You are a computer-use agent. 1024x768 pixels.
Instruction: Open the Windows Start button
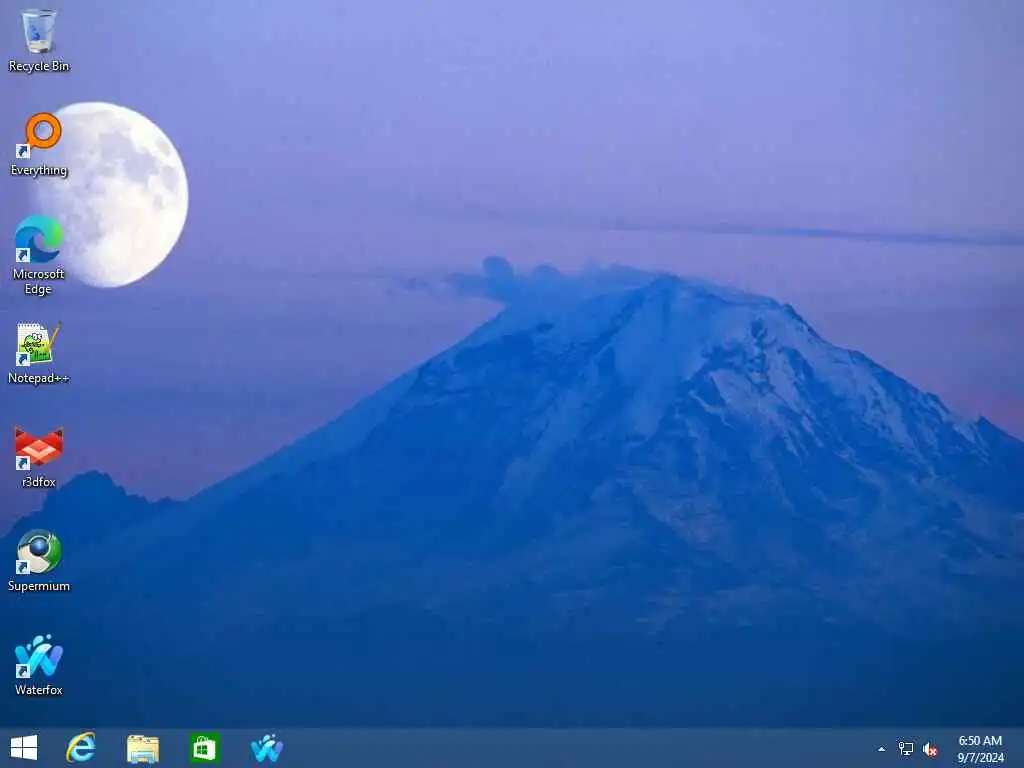pyautogui.click(x=24, y=748)
